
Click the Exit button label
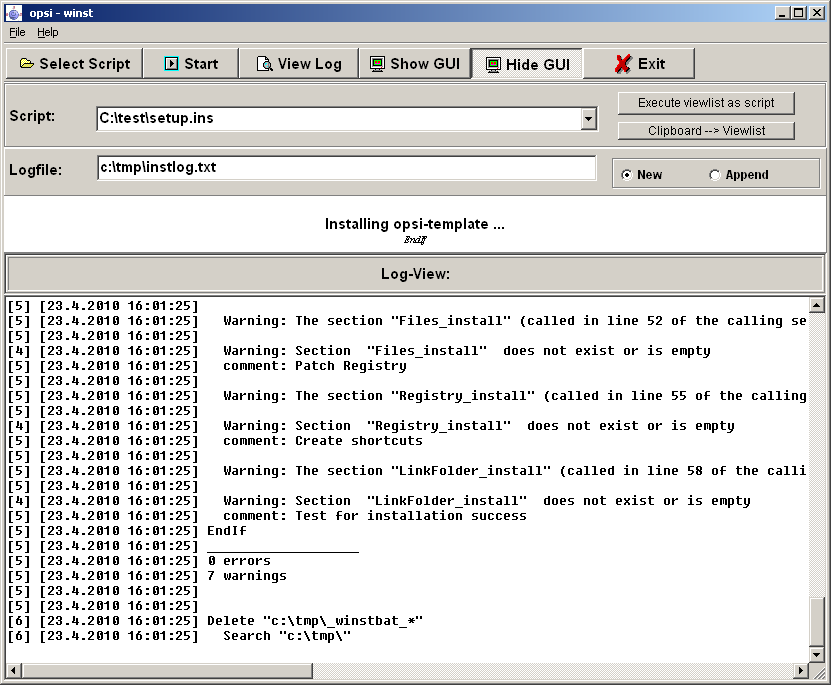pyautogui.click(x=651, y=64)
